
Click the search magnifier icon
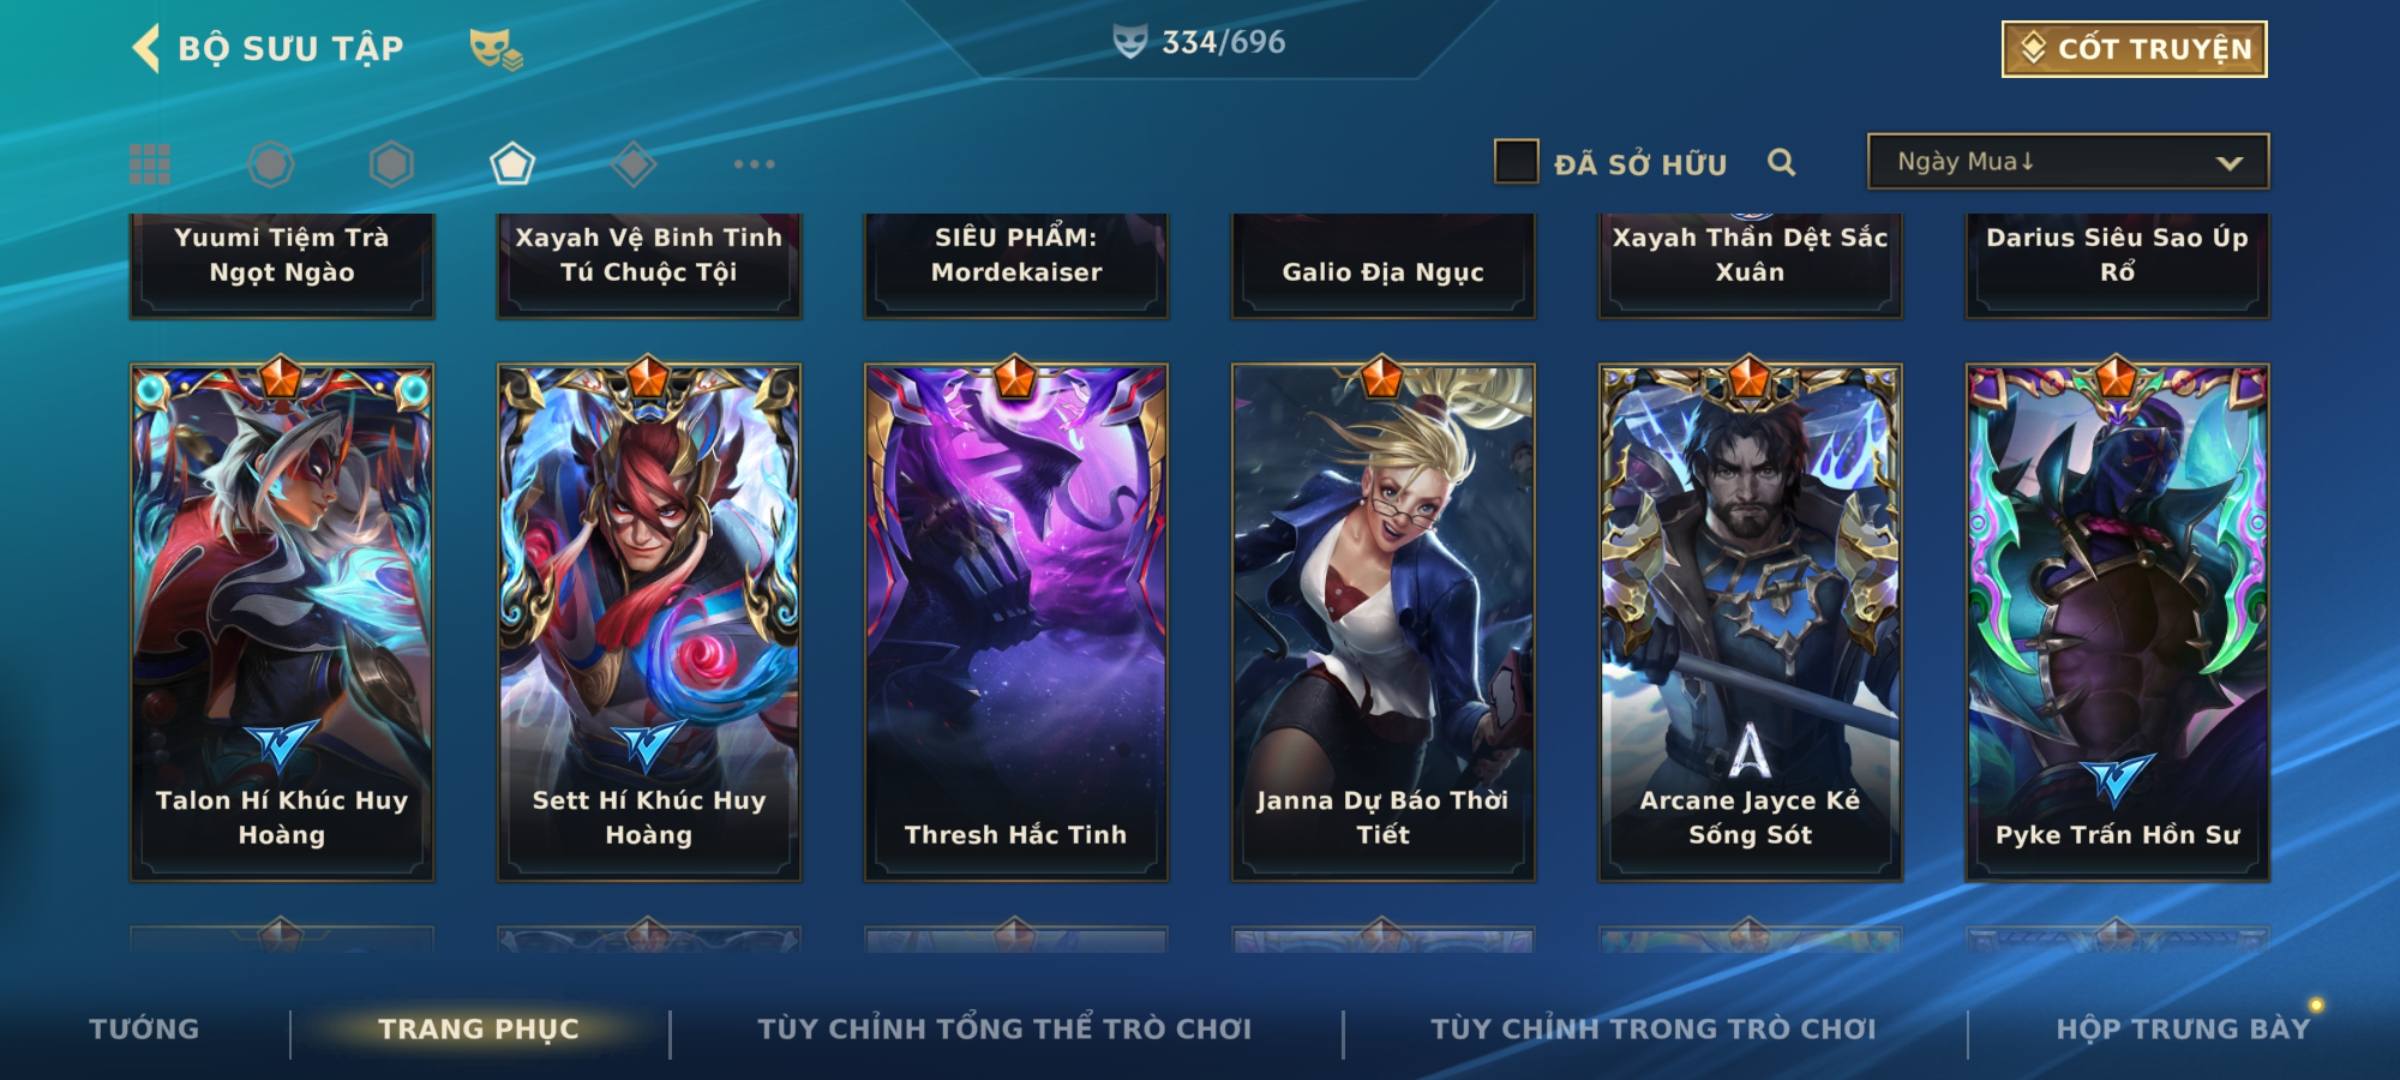point(1781,162)
